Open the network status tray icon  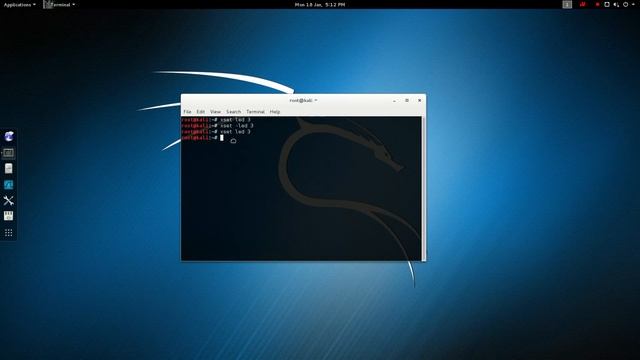point(607,4)
